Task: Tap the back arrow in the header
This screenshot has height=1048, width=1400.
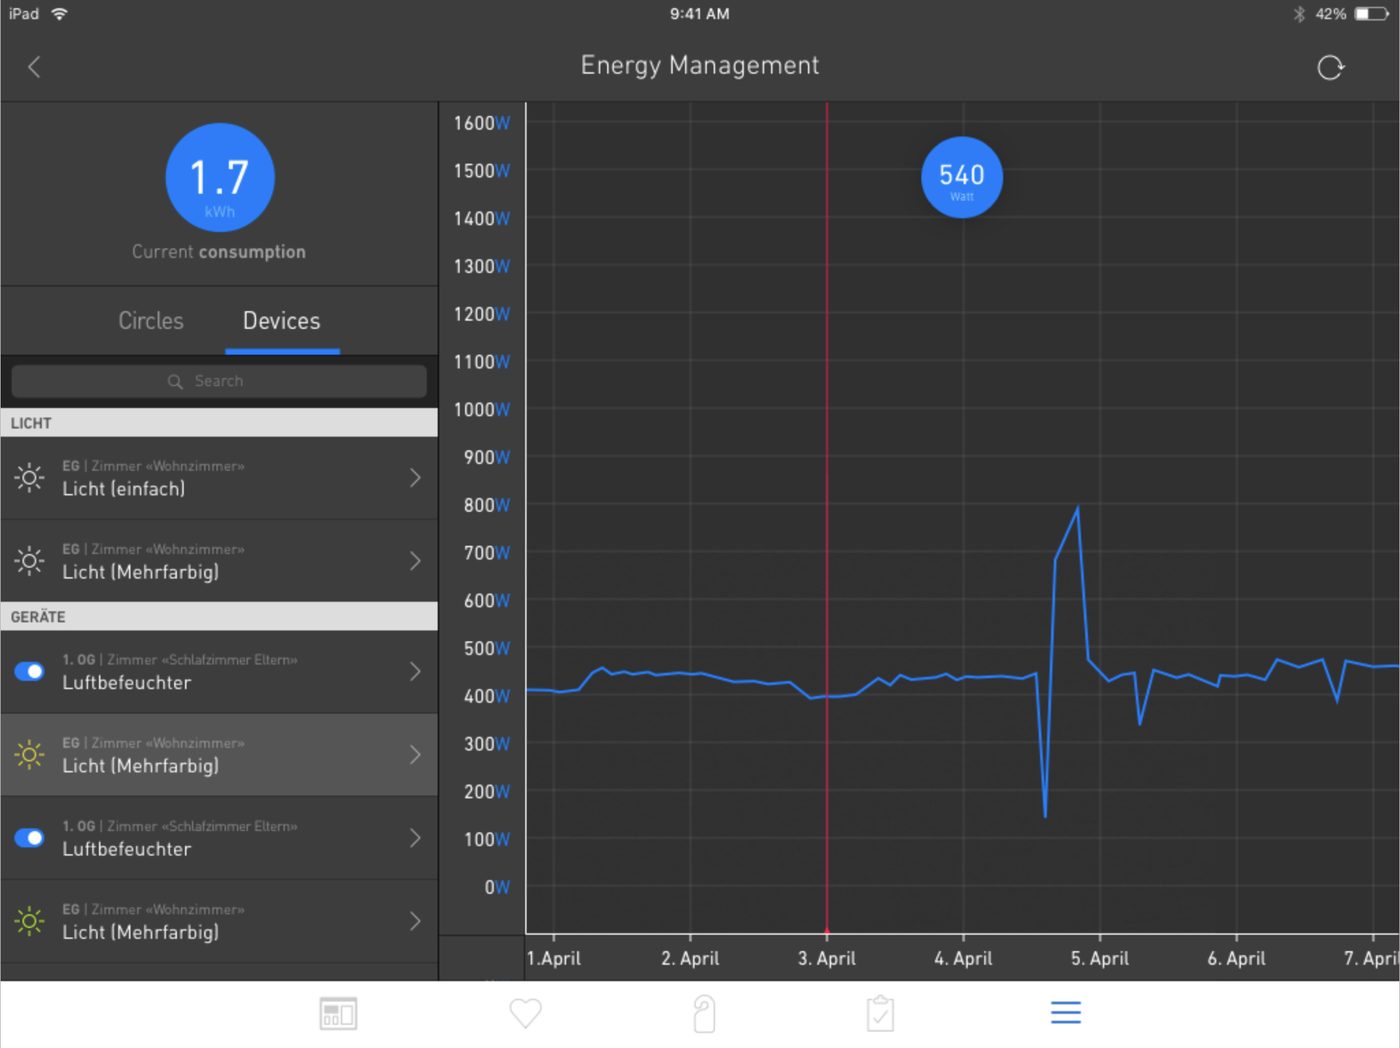Action: [34, 67]
